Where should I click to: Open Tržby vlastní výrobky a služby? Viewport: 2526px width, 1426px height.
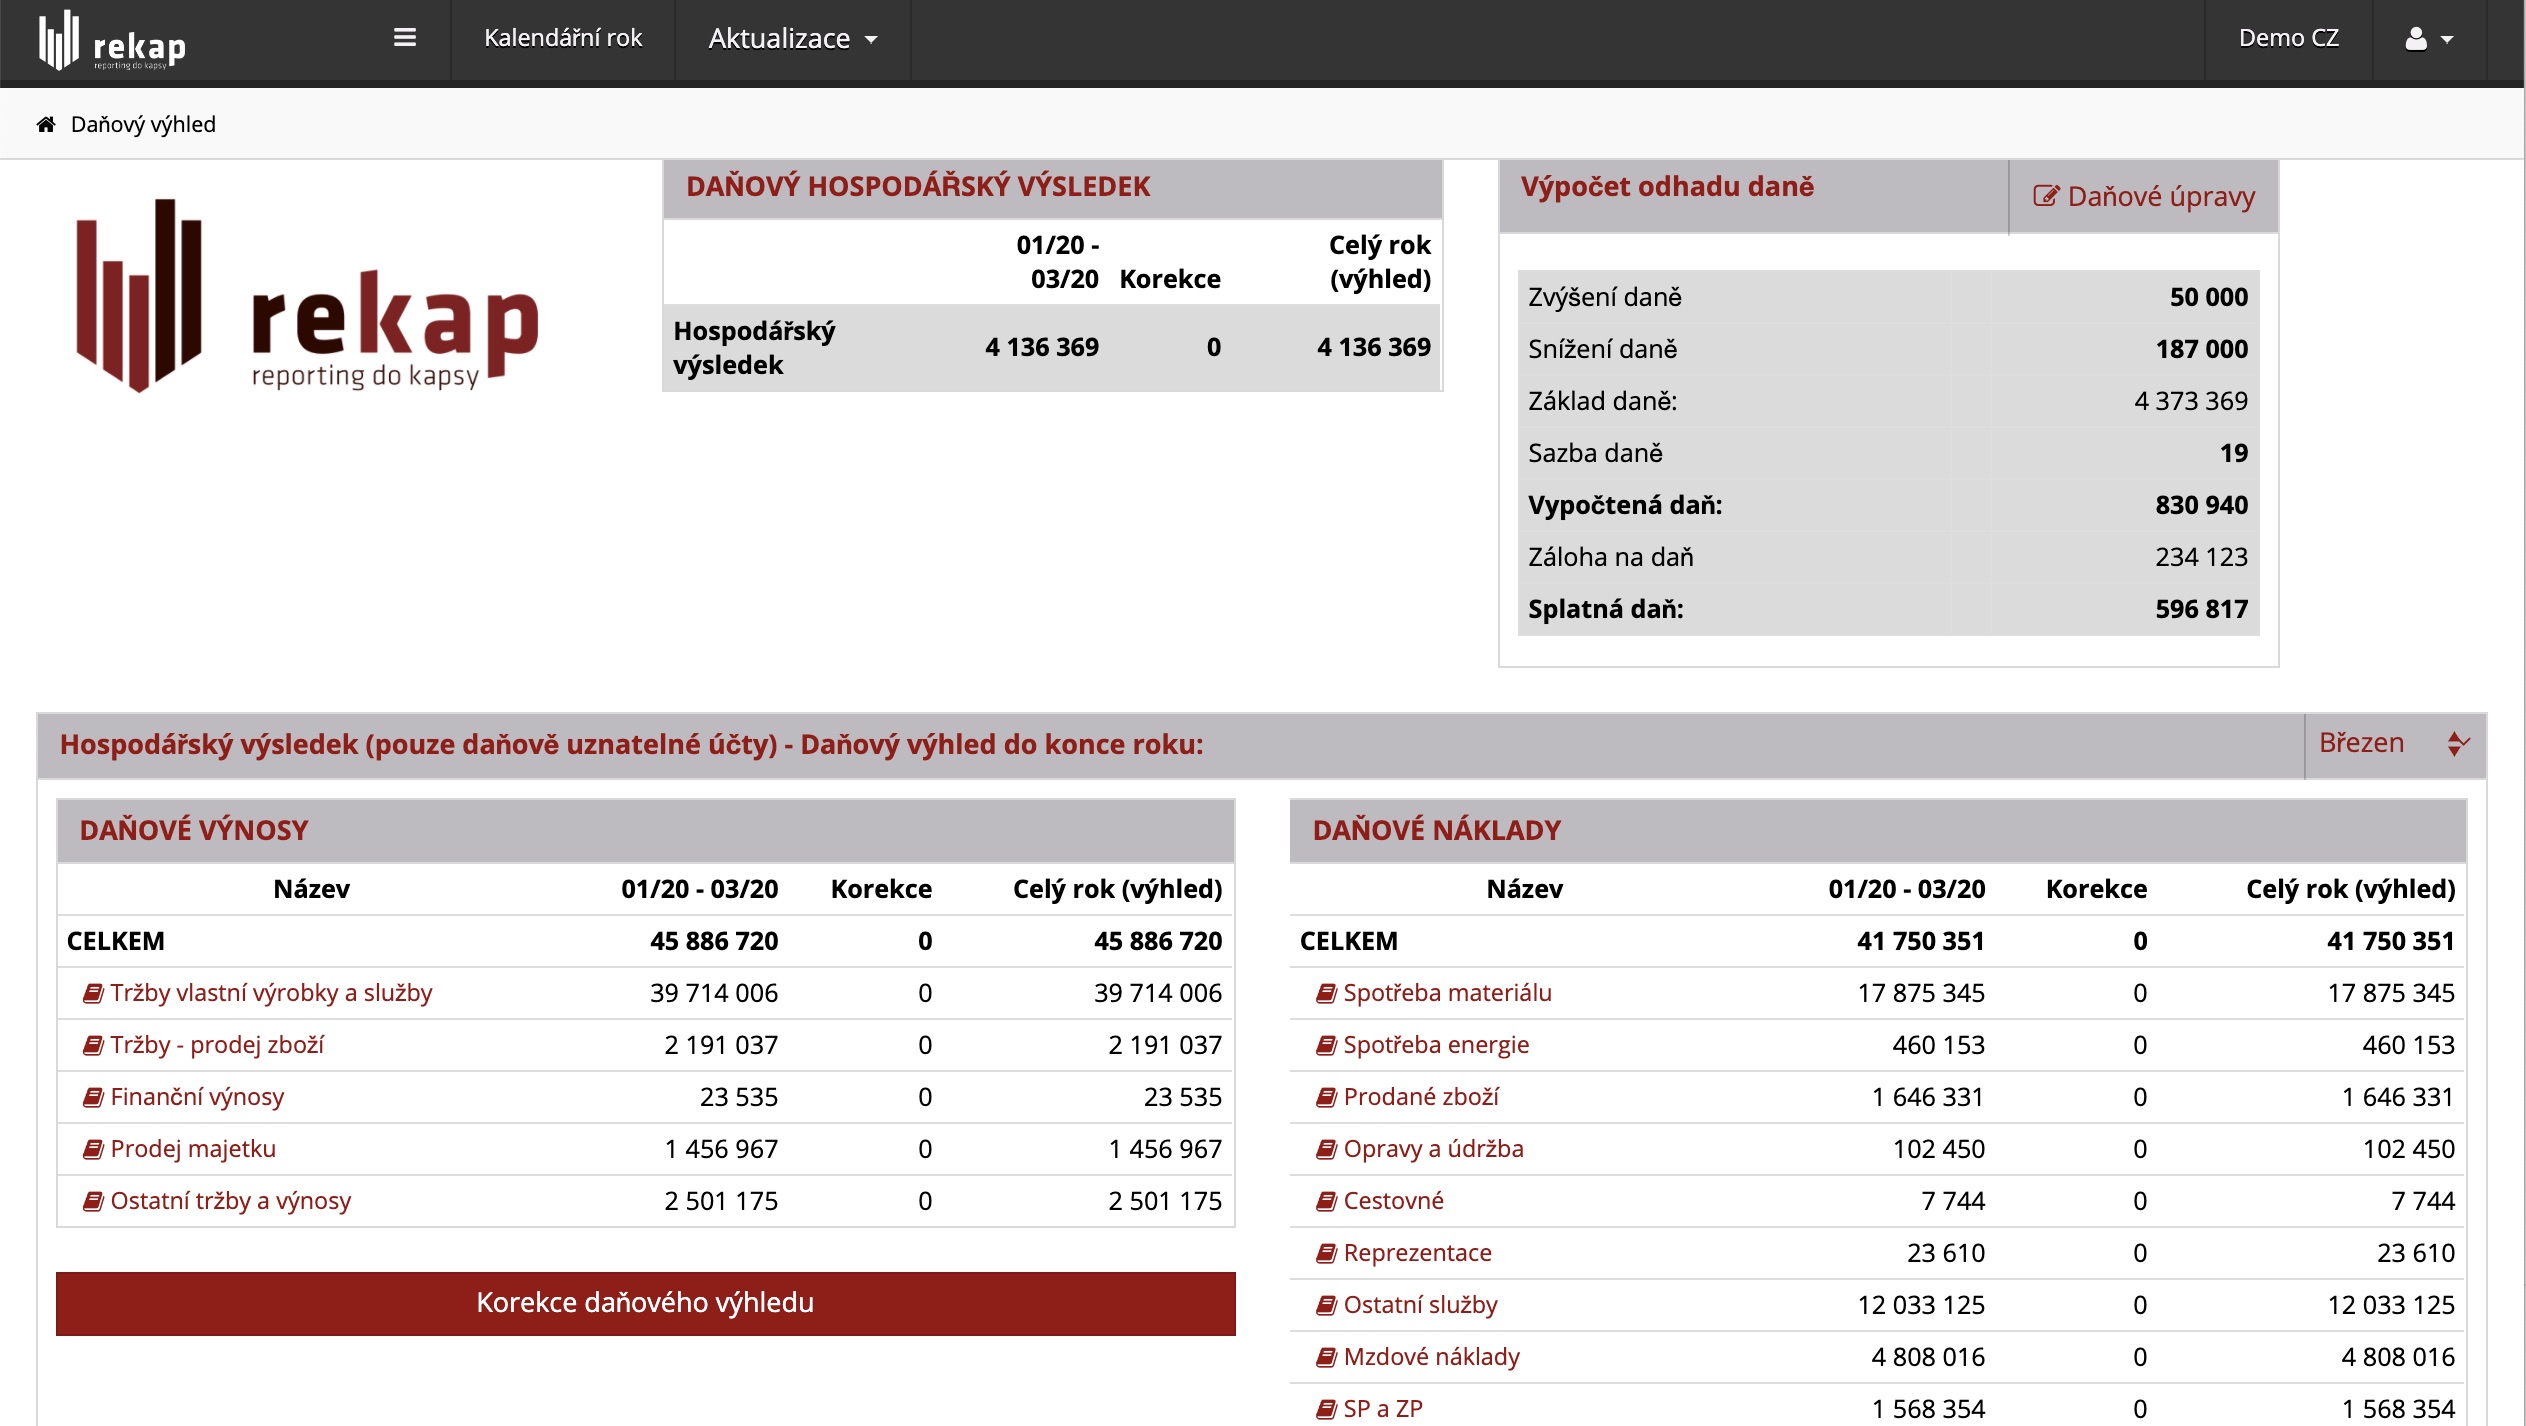point(271,993)
